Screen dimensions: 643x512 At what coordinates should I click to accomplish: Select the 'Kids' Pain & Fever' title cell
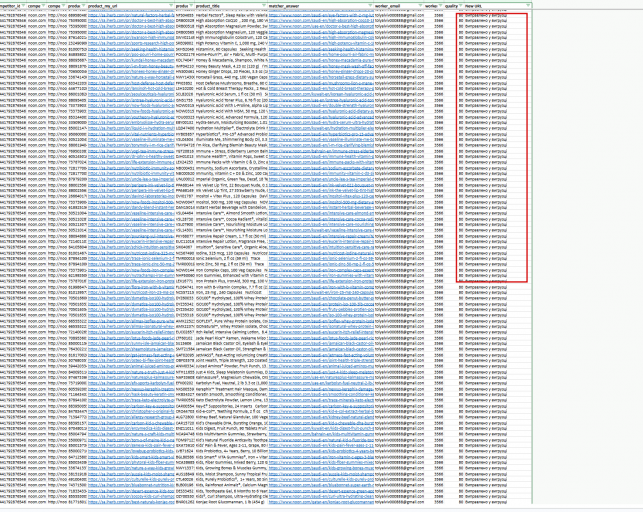coord(232,445)
